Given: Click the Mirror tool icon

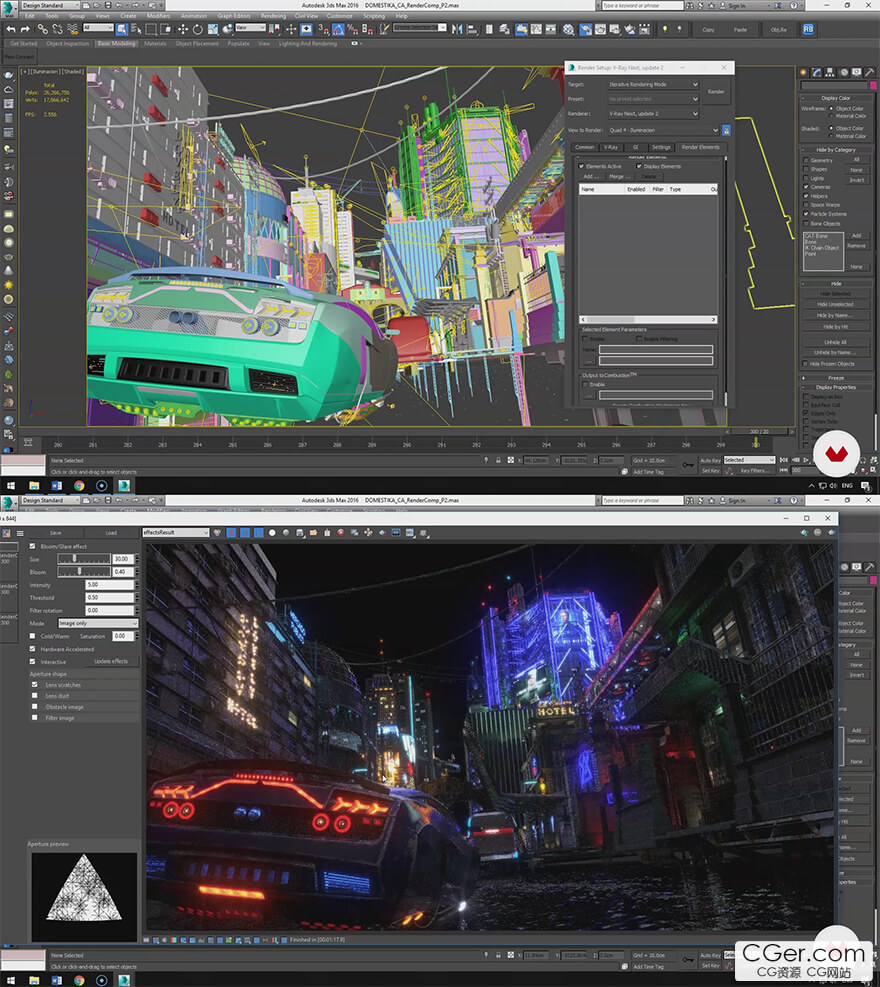Looking at the screenshot, I should tap(457, 29).
